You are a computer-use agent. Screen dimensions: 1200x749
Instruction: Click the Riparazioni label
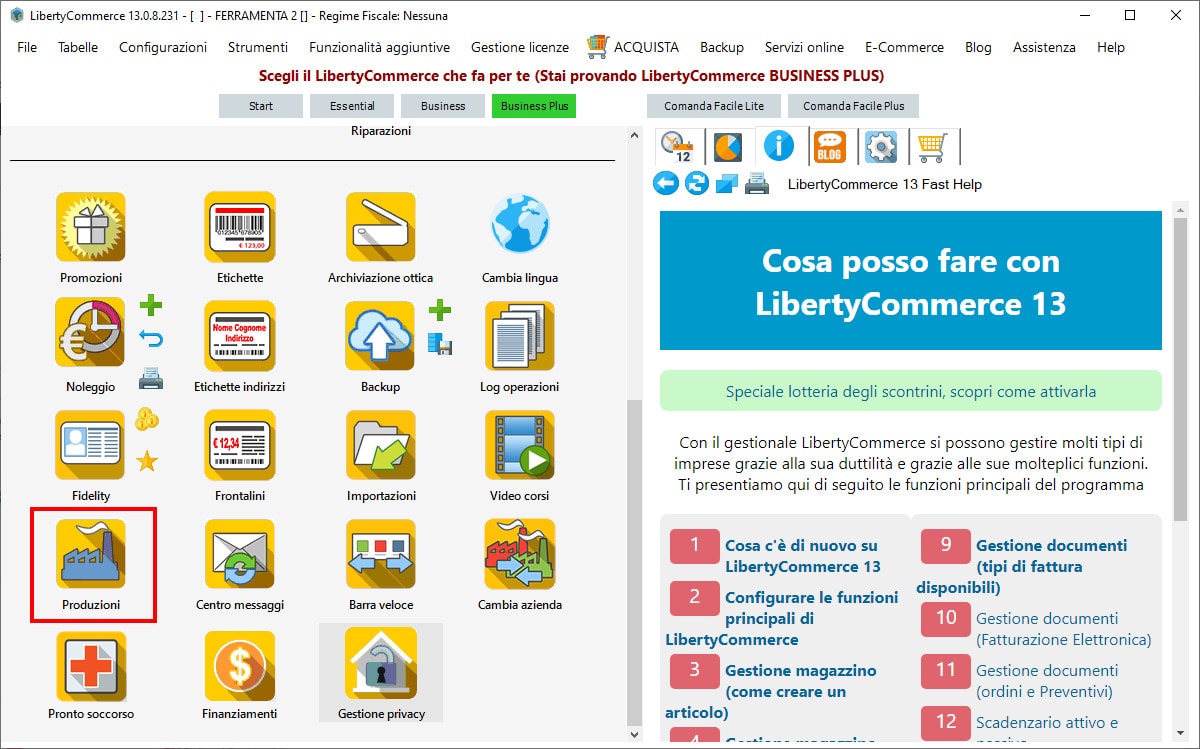(381, 131)
